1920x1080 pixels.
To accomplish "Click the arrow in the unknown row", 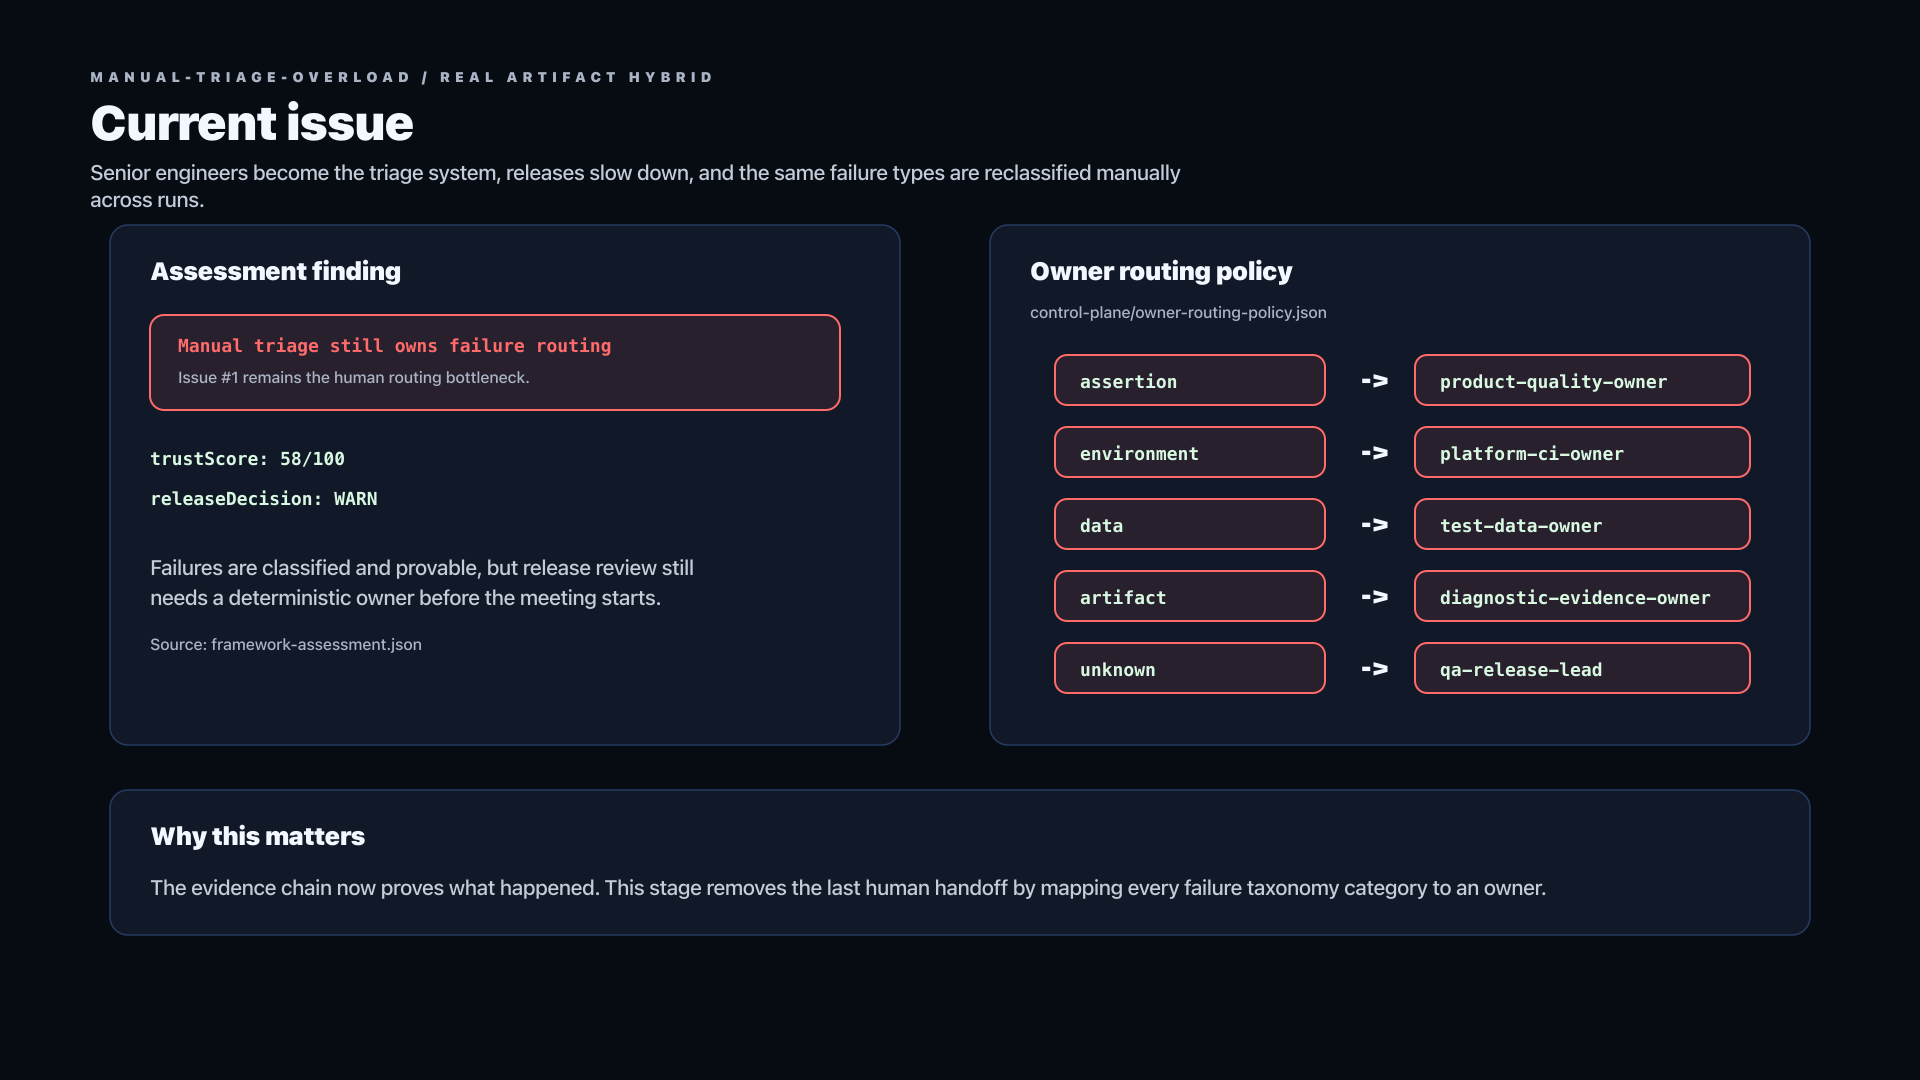I will click(1374, 669).
